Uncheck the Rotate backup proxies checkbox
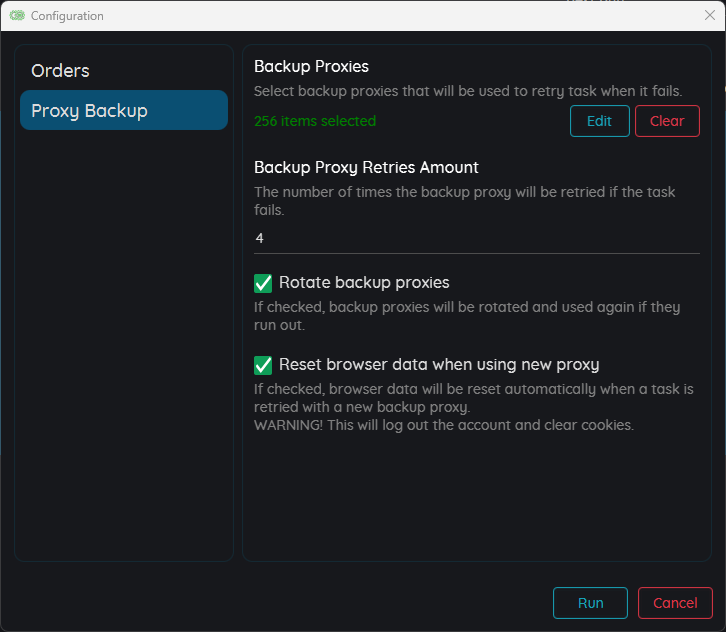This screenshot has width=726, height=632. 263,283
